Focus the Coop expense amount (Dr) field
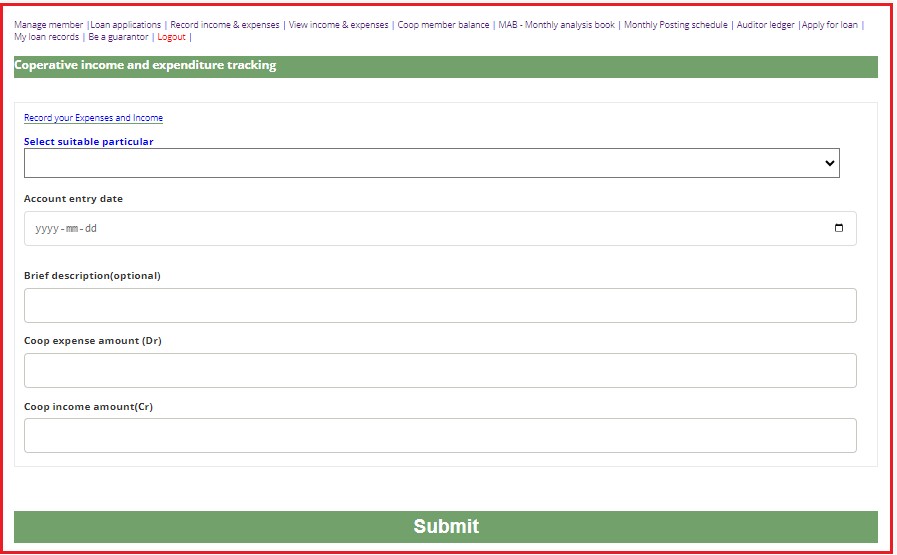Viewport: 897px width, 555px height. click(440, 370)
